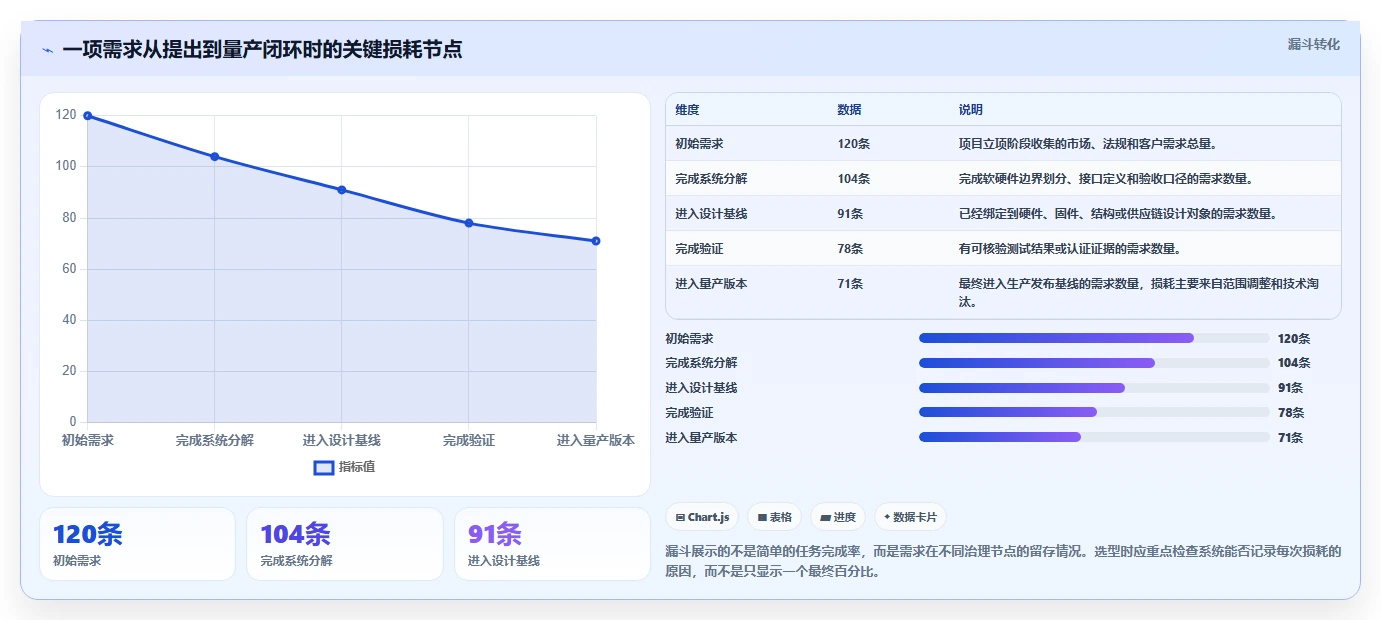Click the chart data point for 完成系统分解
Screen dimensions: 1381x620
pos(215,157)
